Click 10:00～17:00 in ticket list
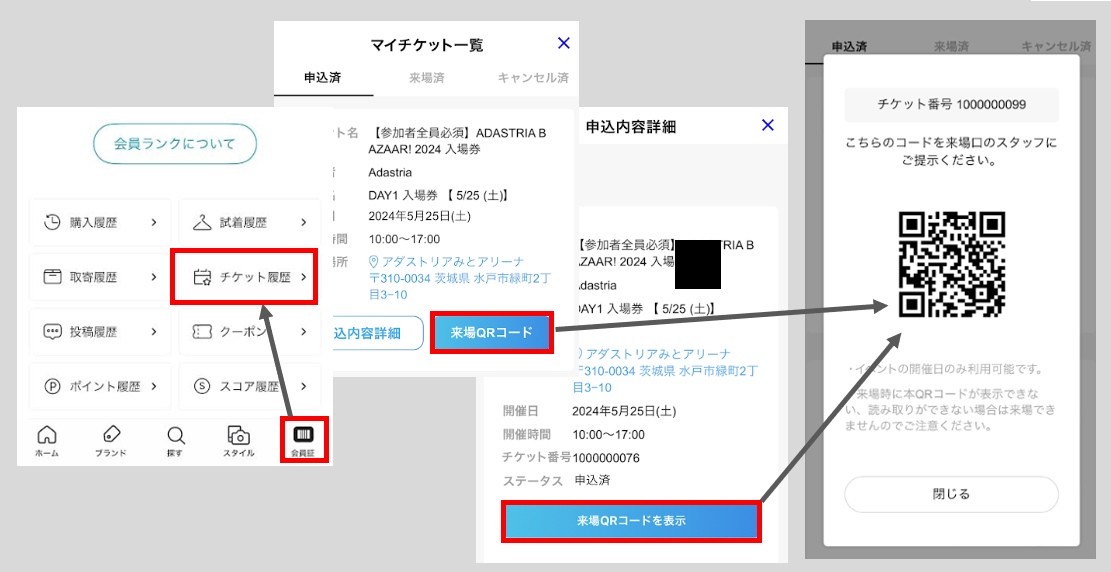Image resolution: width=1111 pixels, height=572 pixels. coord(404,239)
